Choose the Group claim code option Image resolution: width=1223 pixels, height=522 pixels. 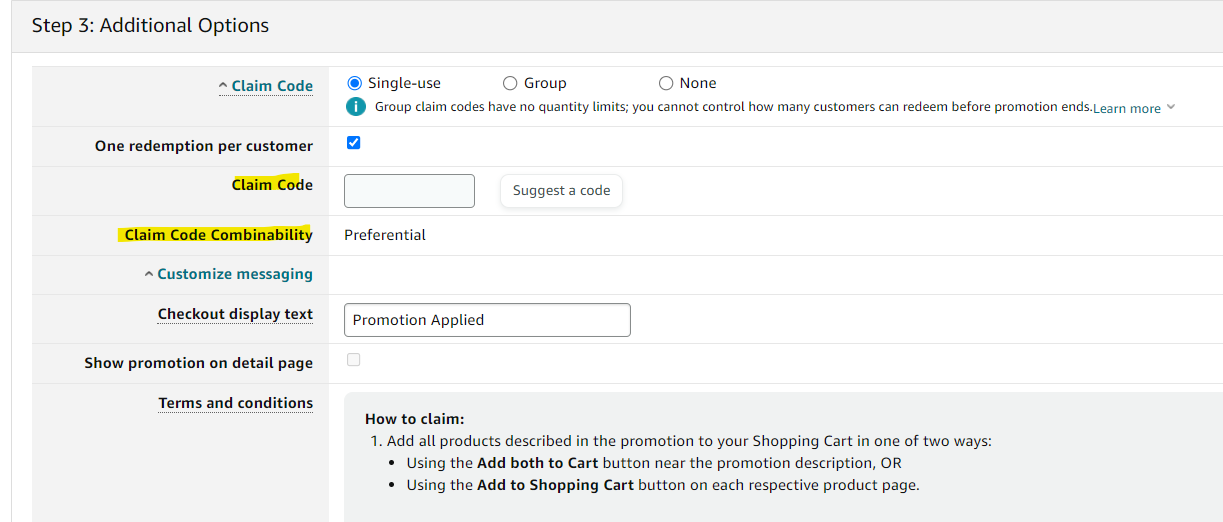(510, 83)
